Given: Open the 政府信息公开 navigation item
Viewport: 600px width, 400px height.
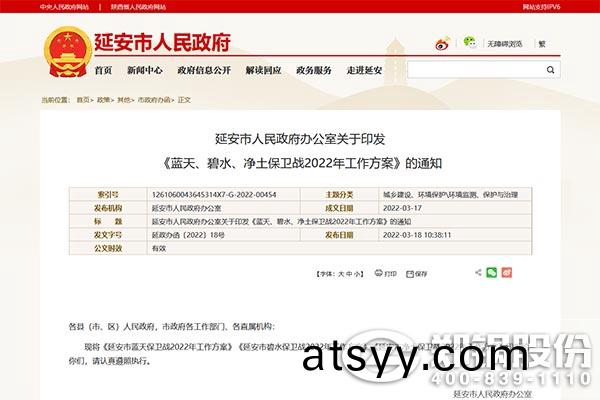Looking at the screenshot, I should pyautogui.click(x=204, y=70).
